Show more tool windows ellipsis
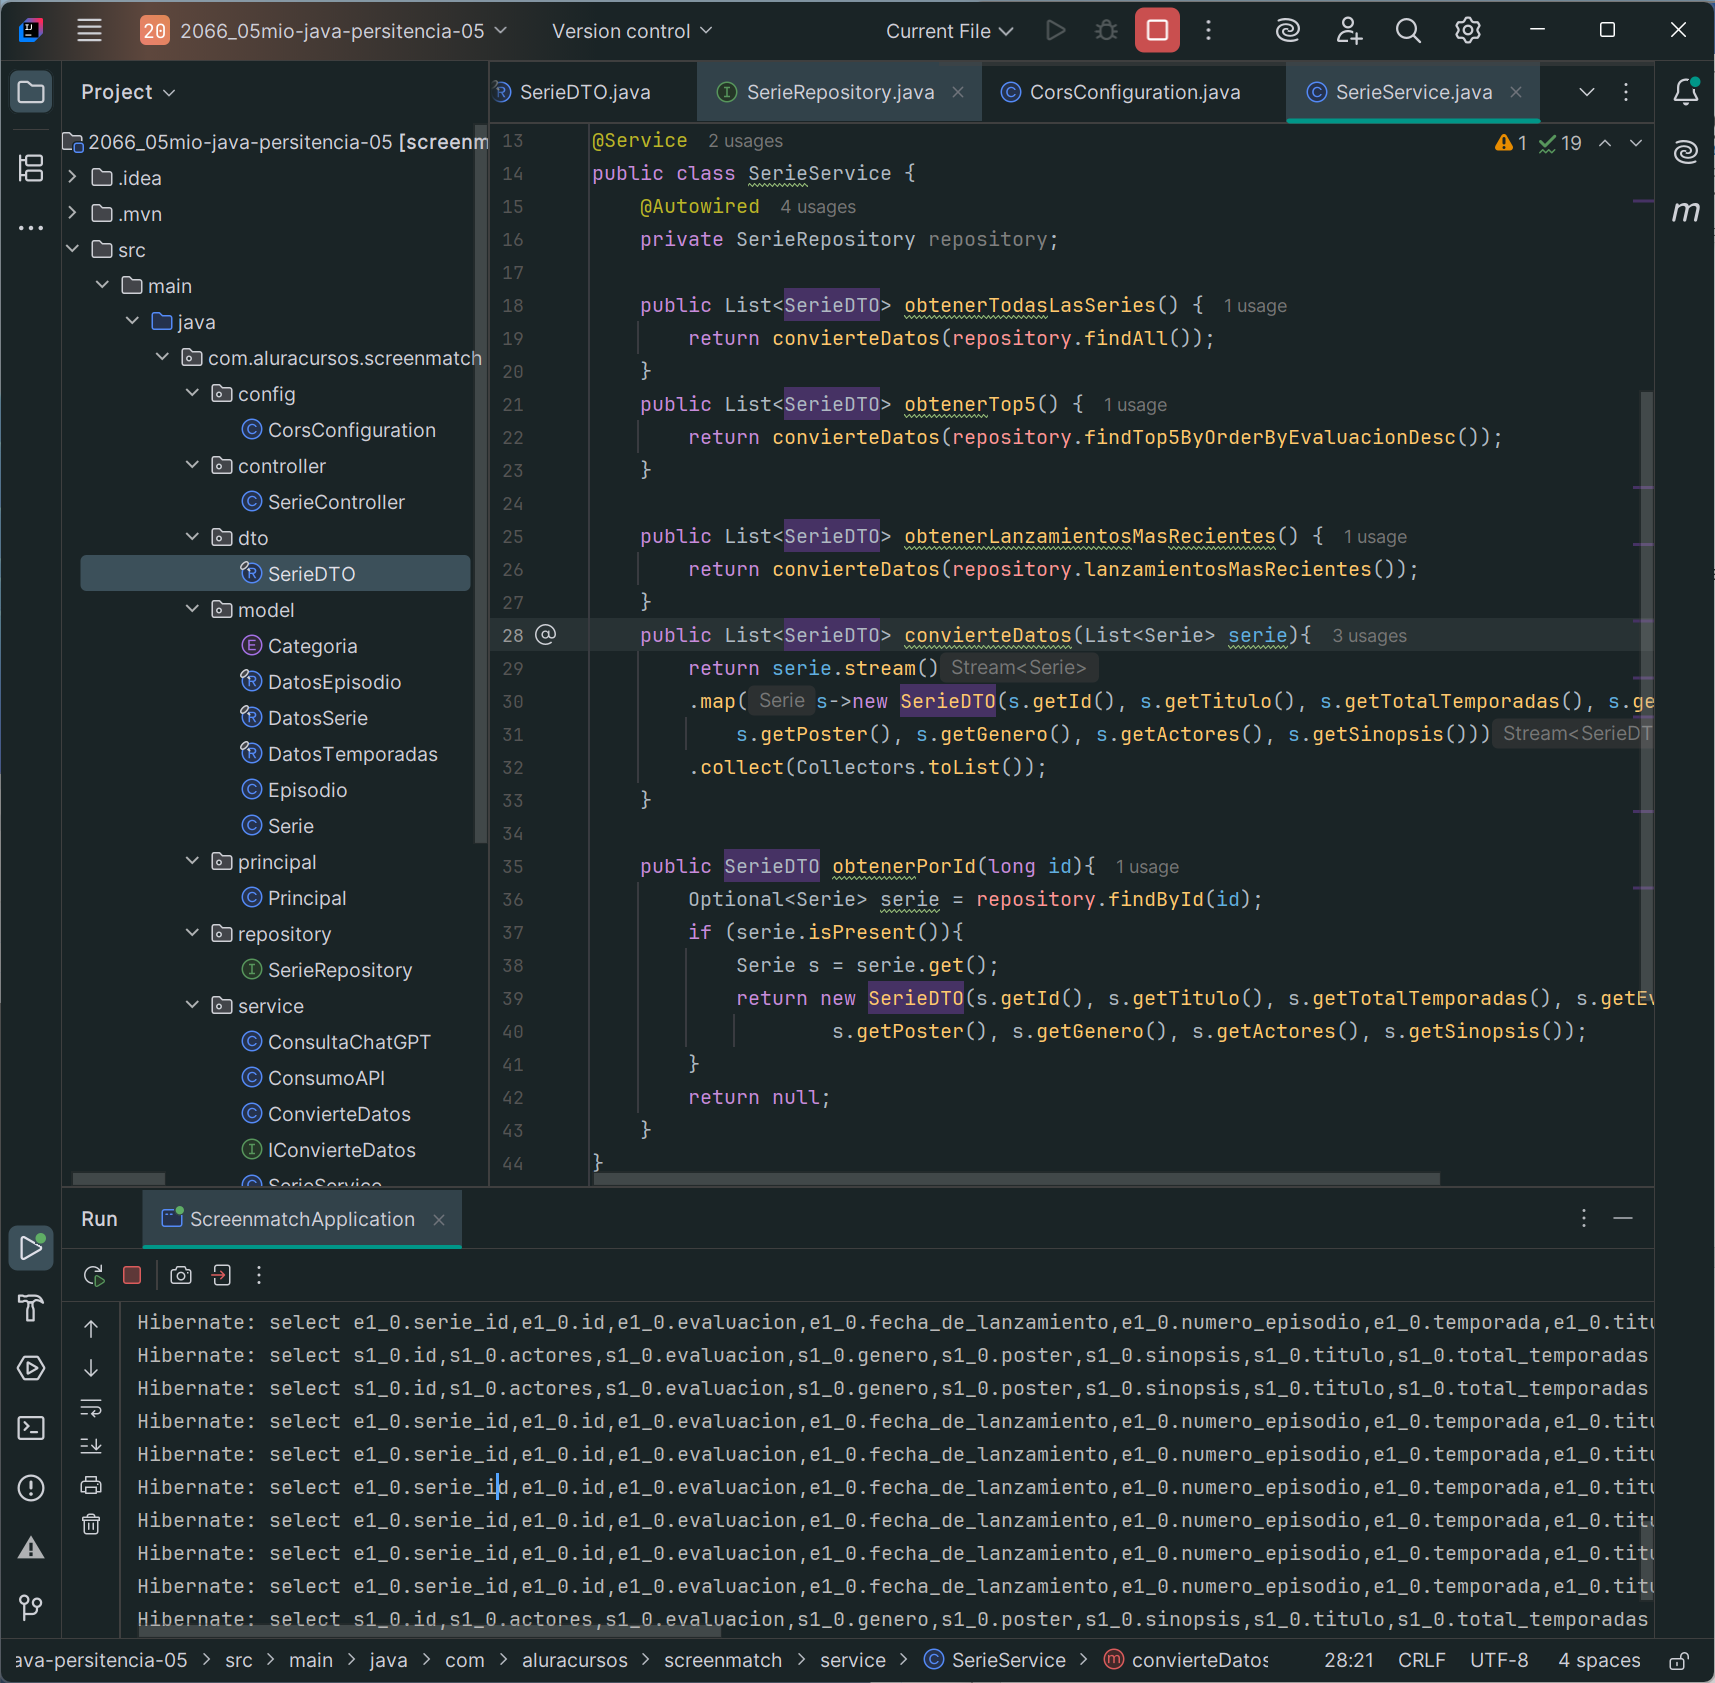Screen dimensions: 1715x1683 coord(31,228)
